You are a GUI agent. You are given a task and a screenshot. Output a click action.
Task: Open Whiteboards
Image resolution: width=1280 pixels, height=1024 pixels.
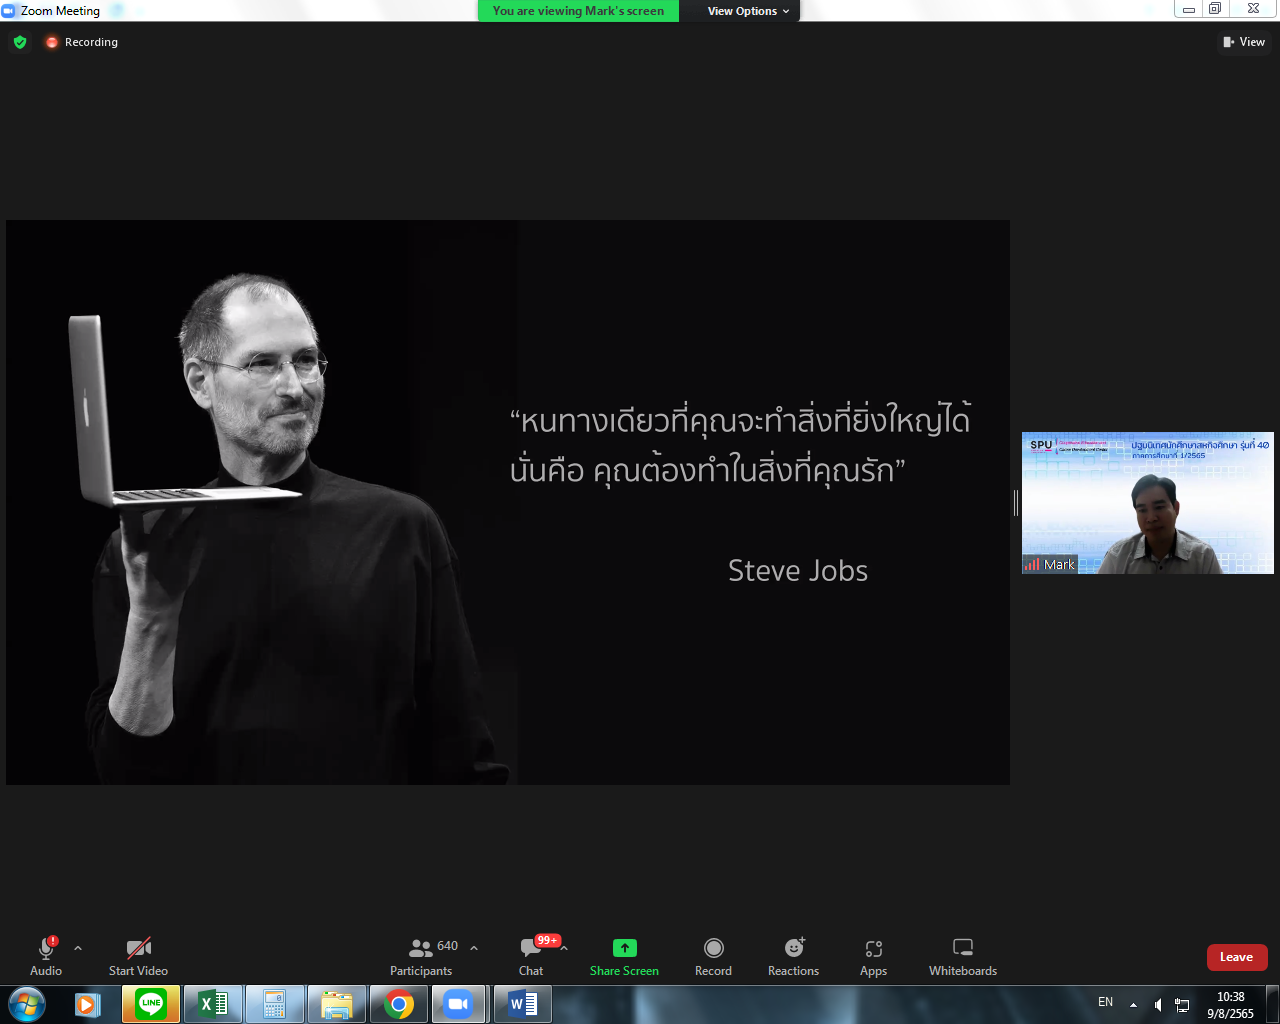(962, 956)
